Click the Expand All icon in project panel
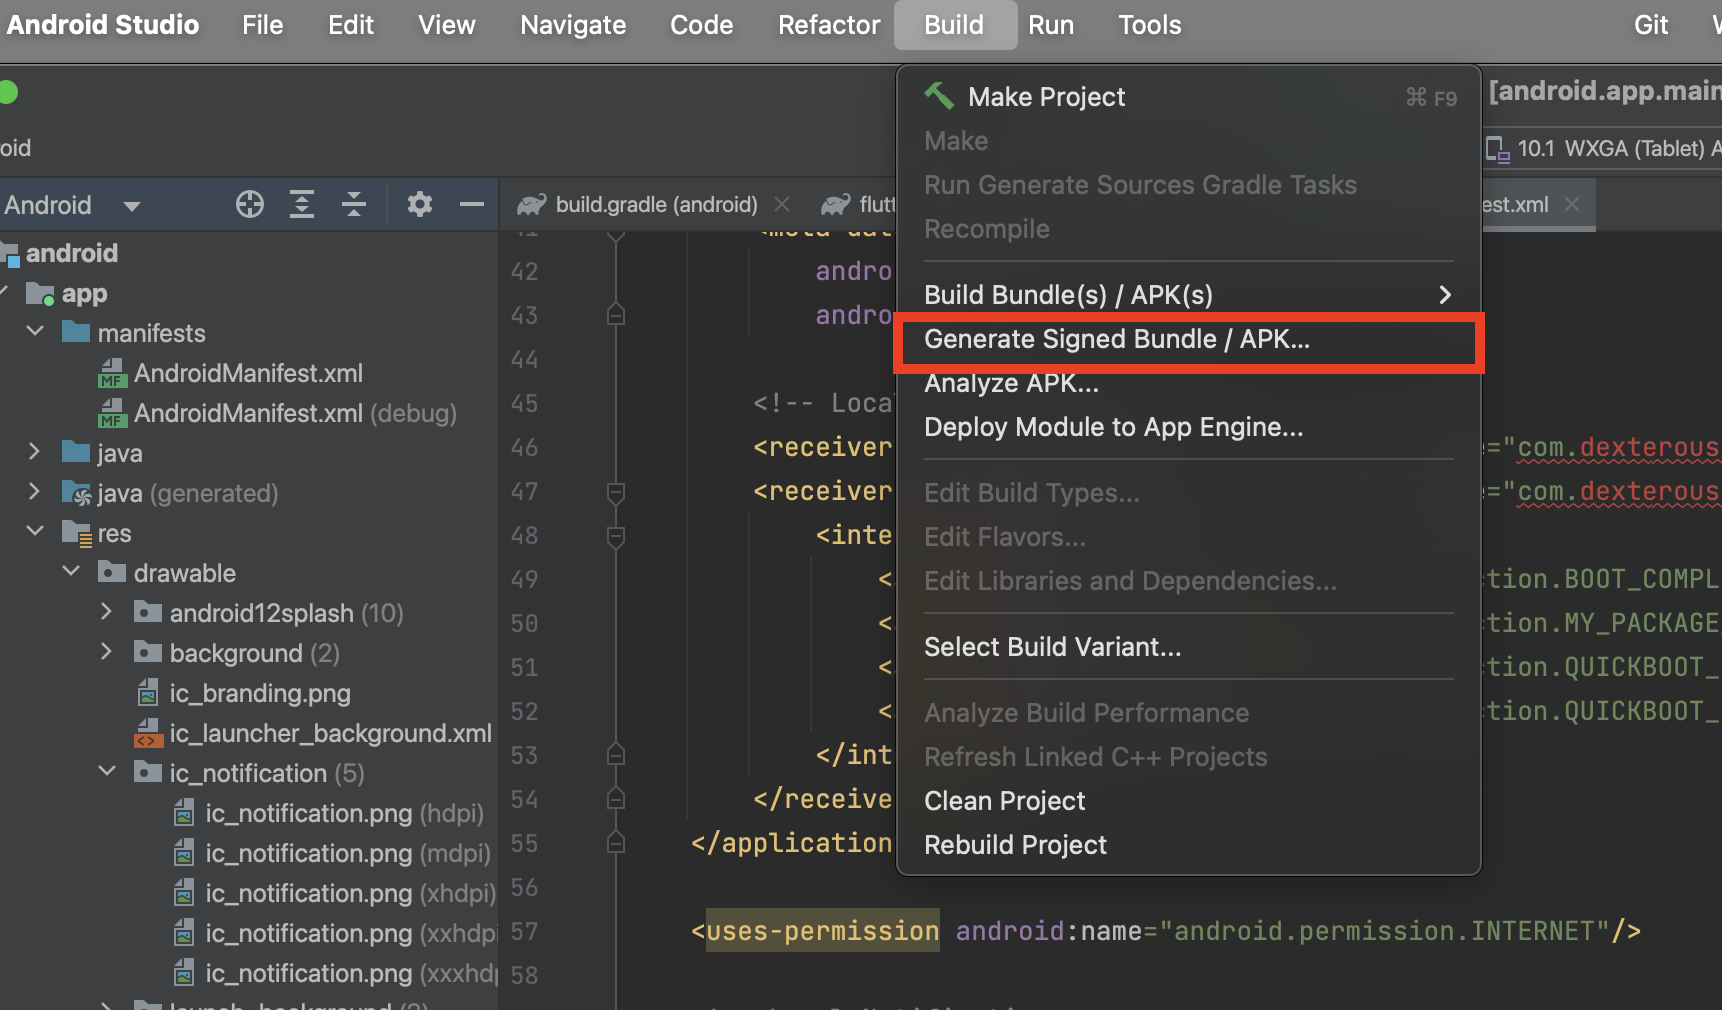1722x1010 pixels. pyautogui.click(x=302, y=204)
